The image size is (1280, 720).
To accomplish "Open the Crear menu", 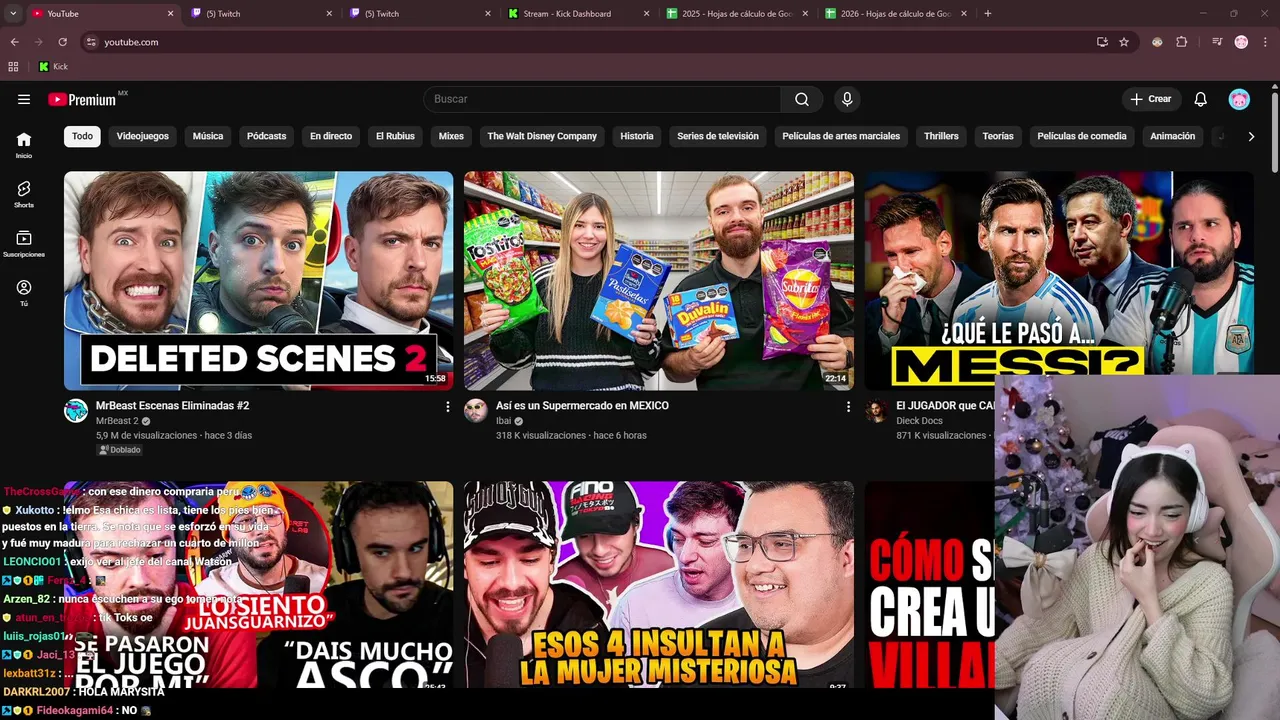I will pos(1151,99).
